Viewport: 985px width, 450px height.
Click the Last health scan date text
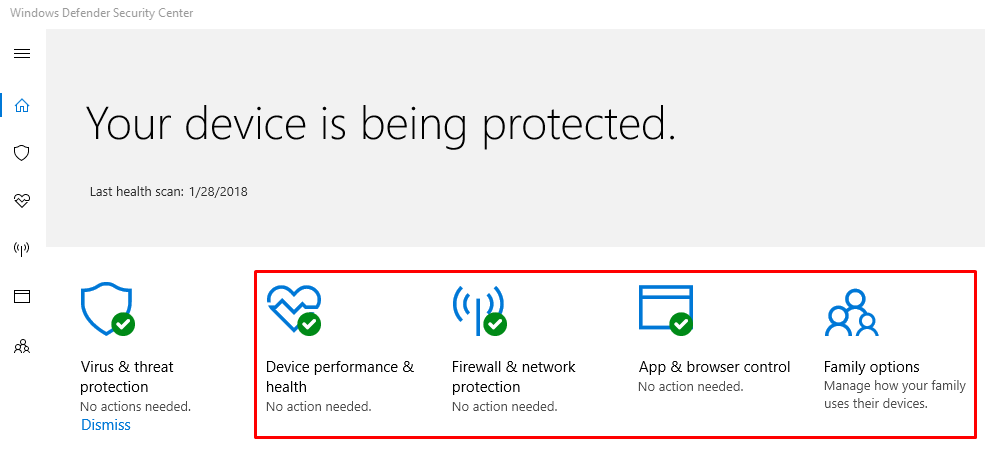(168, 192)
